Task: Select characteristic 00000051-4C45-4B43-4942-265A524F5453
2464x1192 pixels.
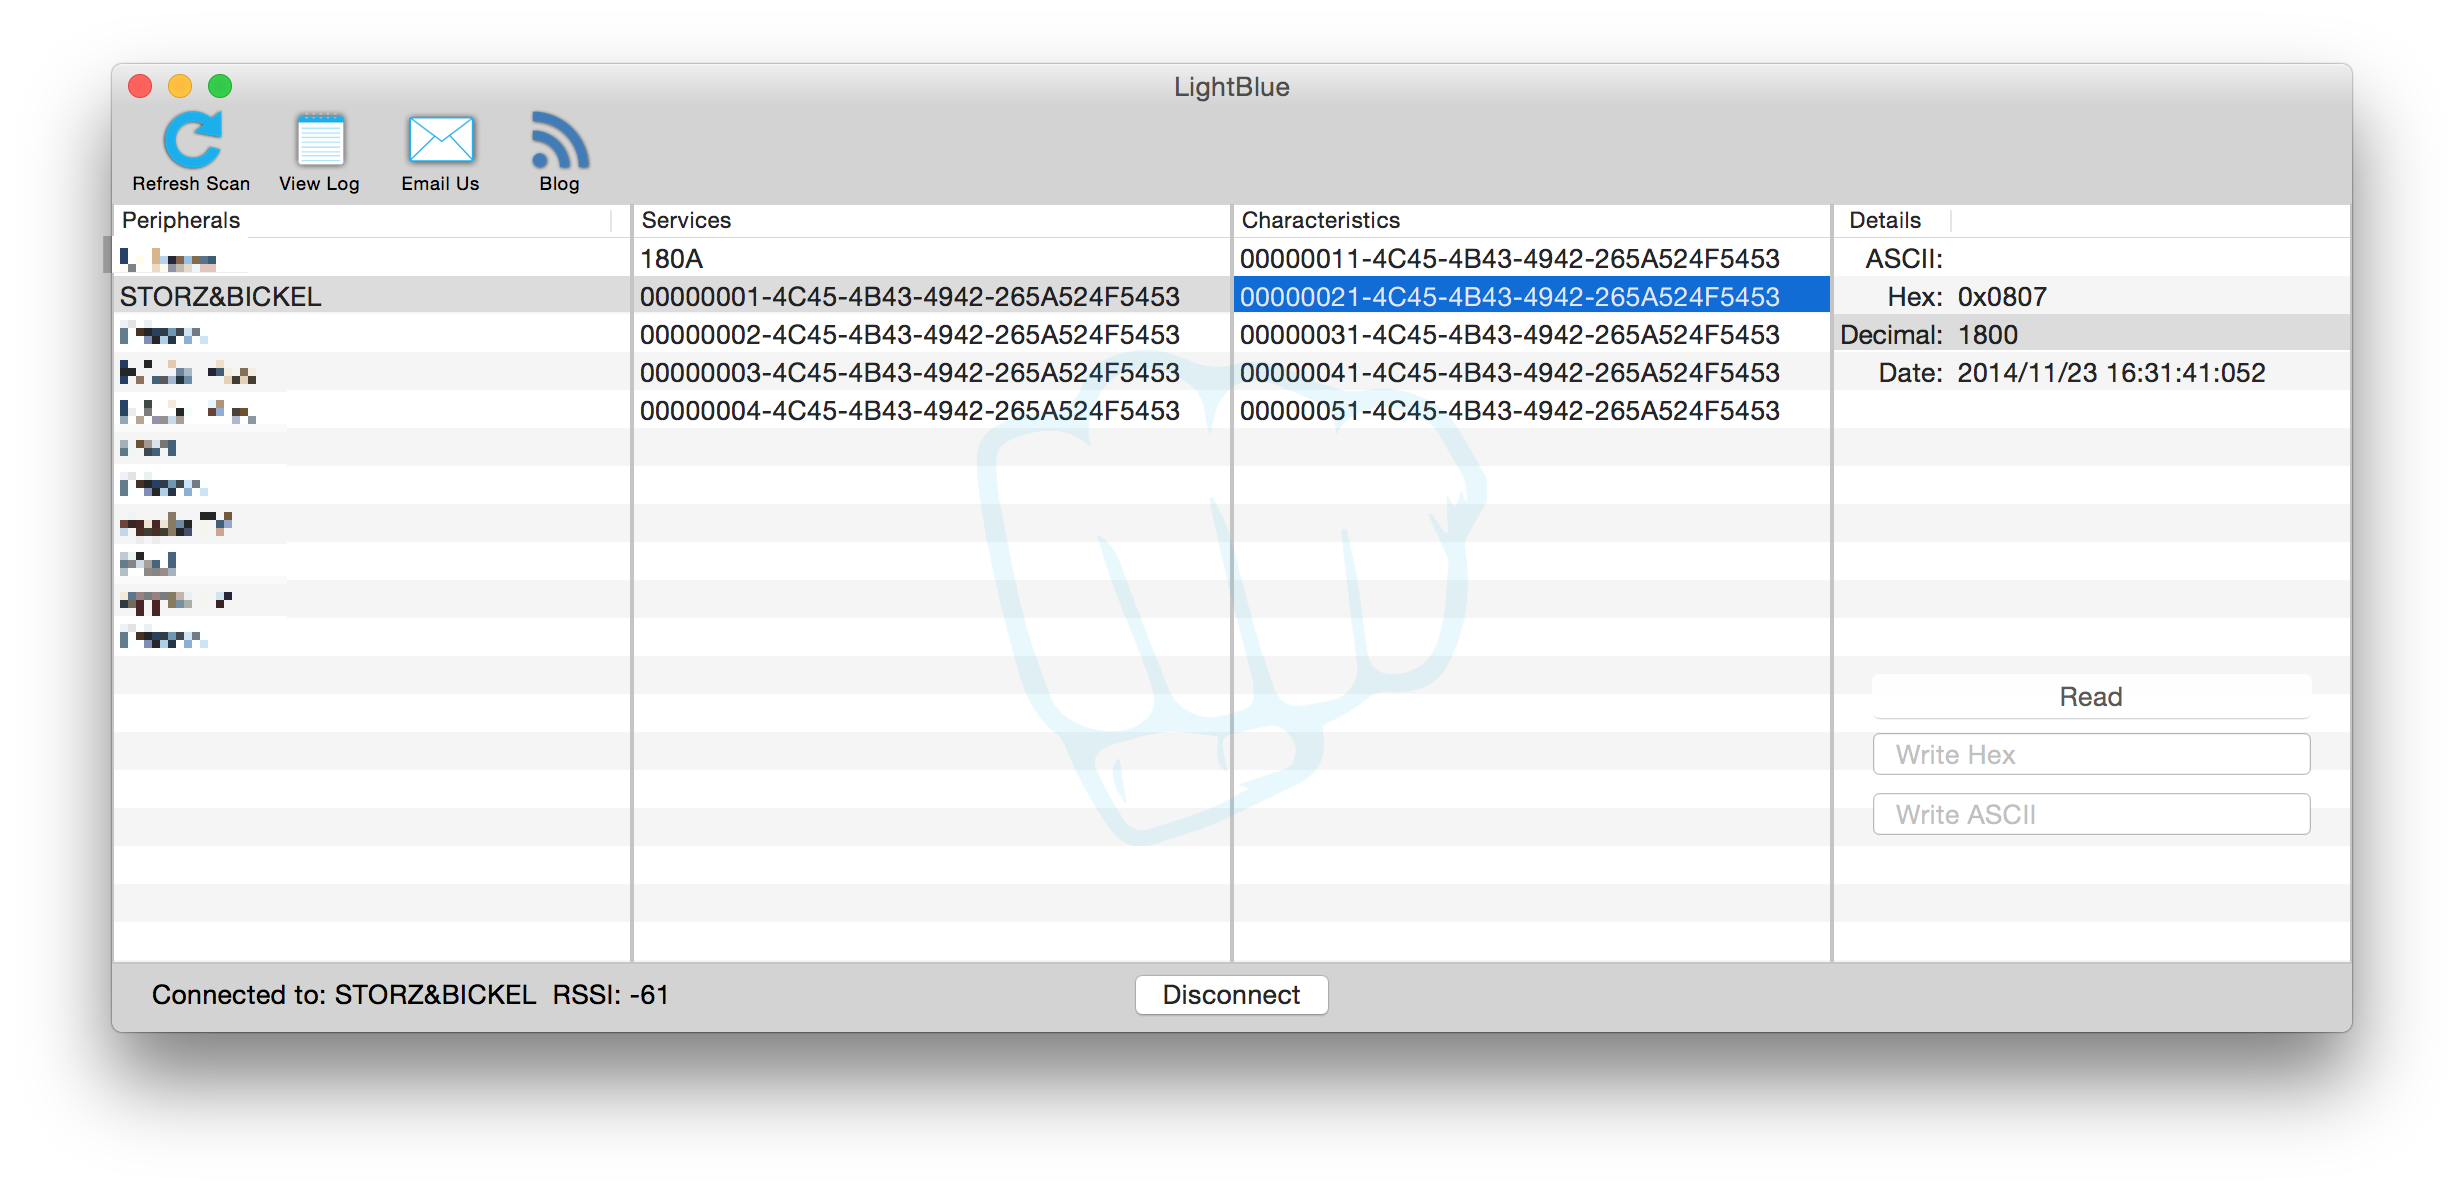Action: (1531, 410)
